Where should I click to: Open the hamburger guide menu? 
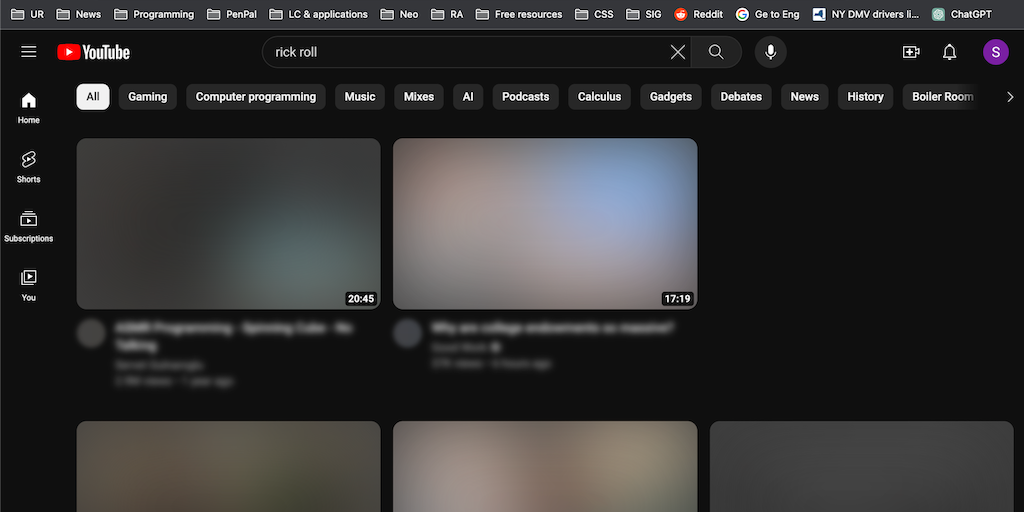pyautogui.click(x=28, y=52)
